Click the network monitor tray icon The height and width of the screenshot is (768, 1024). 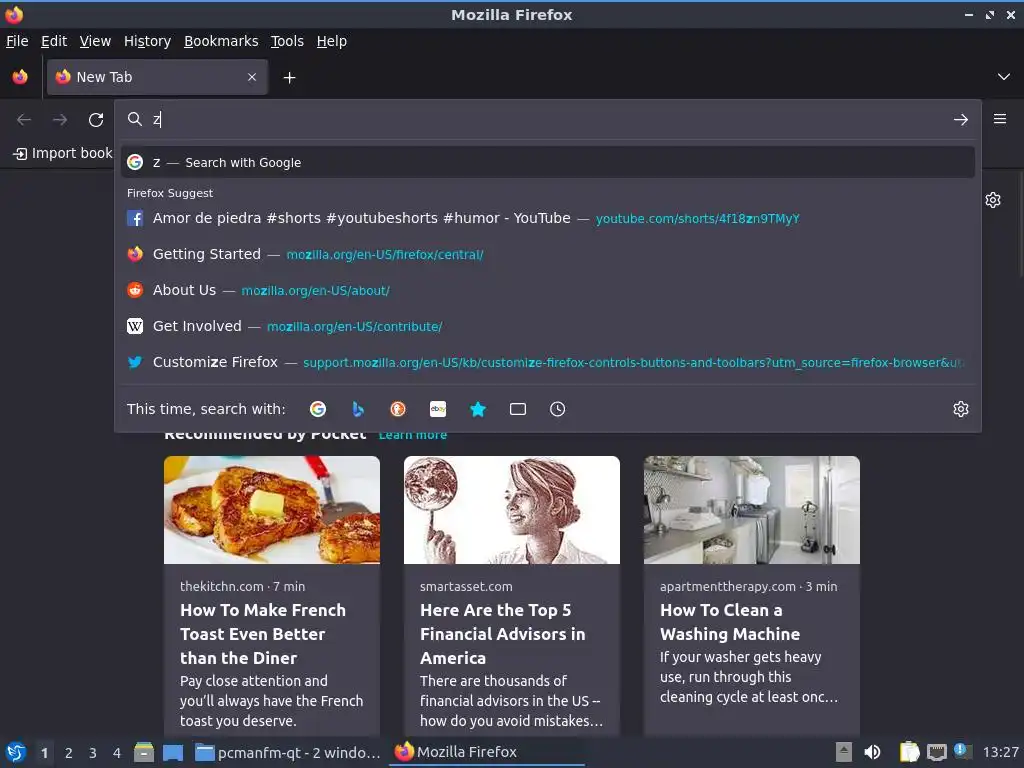pyautogui.click(x=936, y=753)
